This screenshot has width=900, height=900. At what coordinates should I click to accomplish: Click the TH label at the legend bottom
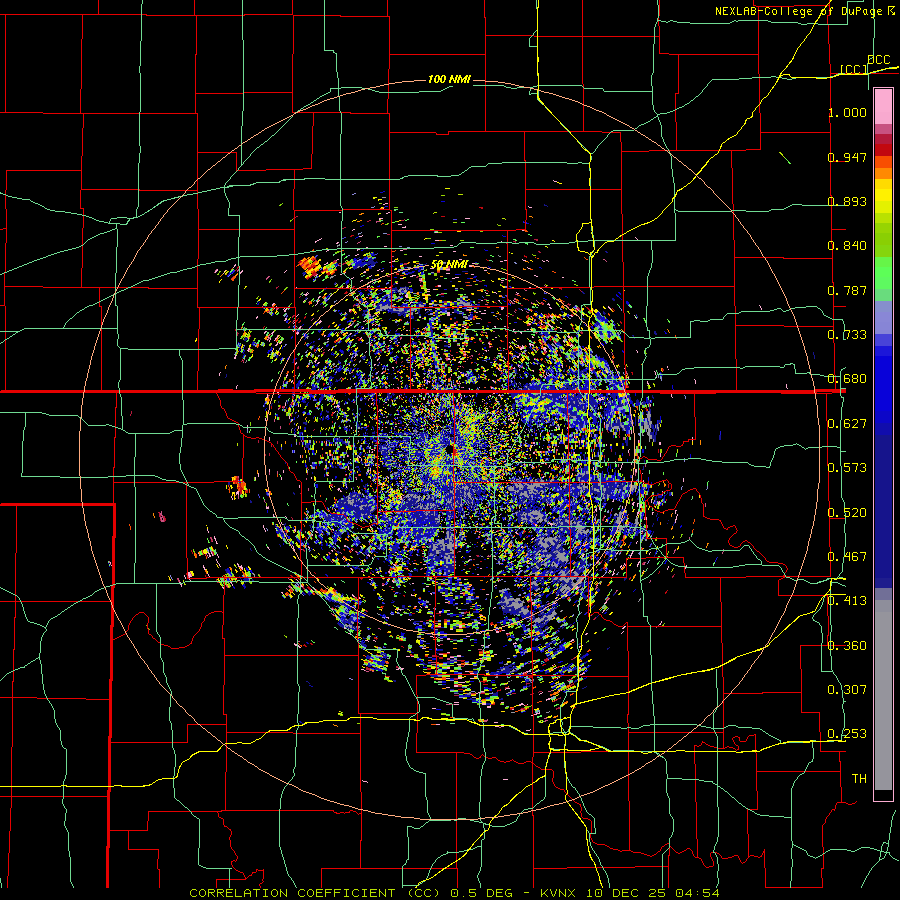tap(859, 779)
